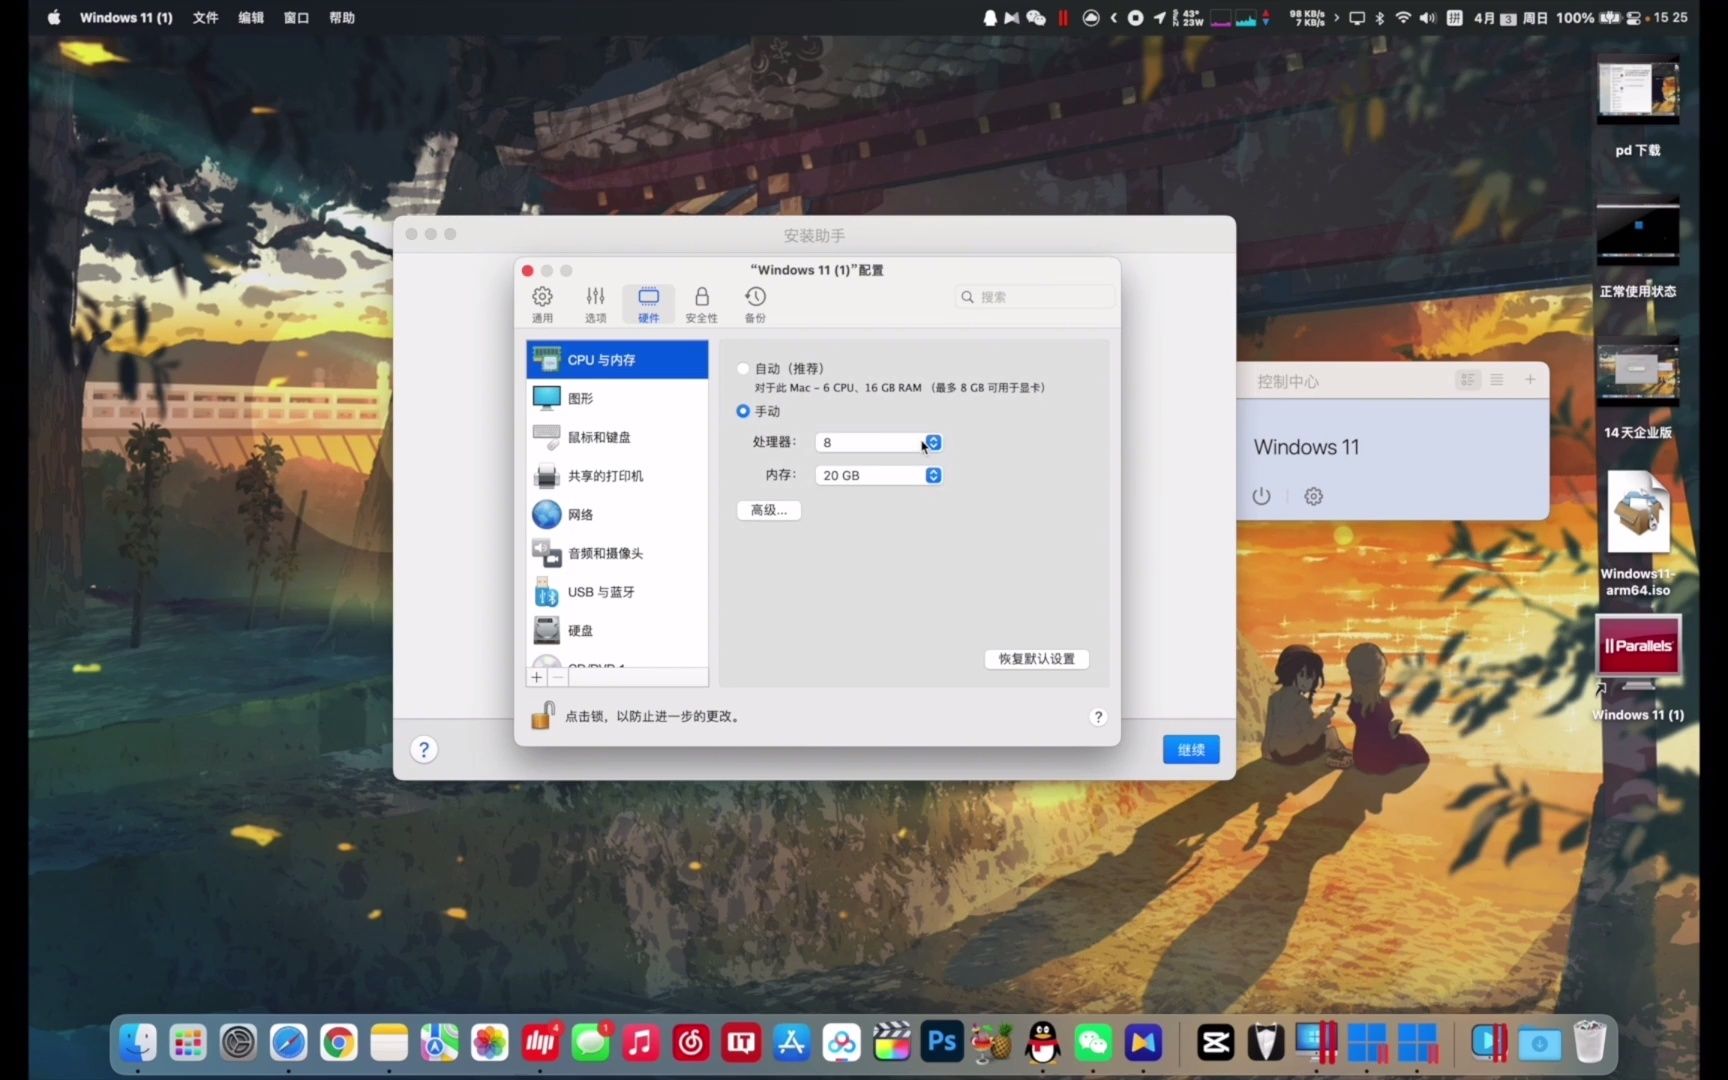Image resolution: width=1728 pixels, height=1080 pixels.
Task: Select the 手动 configuration option
Action: (x=742, y=410)
